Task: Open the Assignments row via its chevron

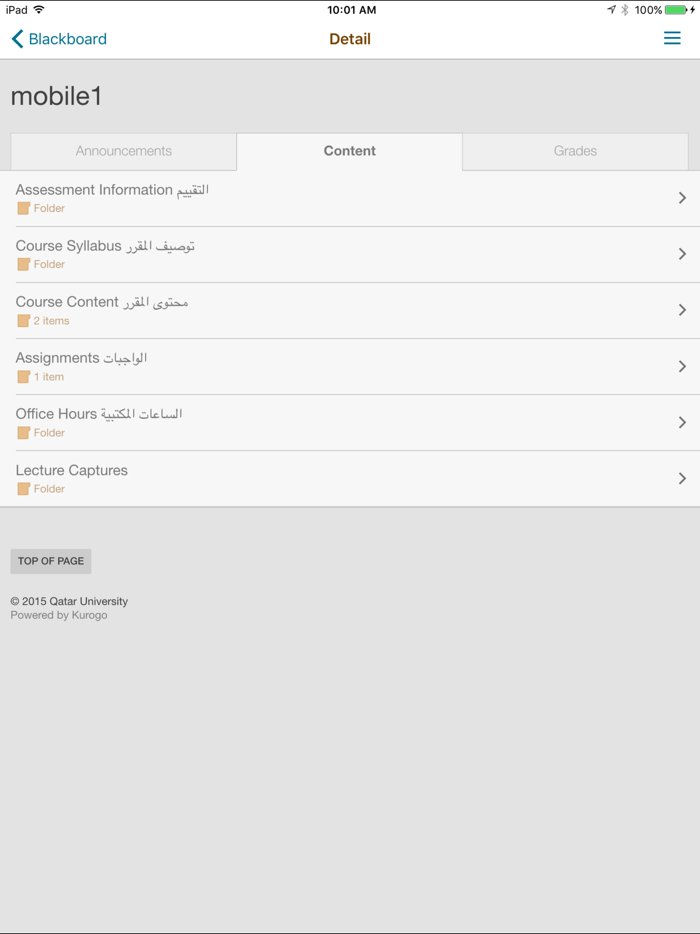Action: 683,366
